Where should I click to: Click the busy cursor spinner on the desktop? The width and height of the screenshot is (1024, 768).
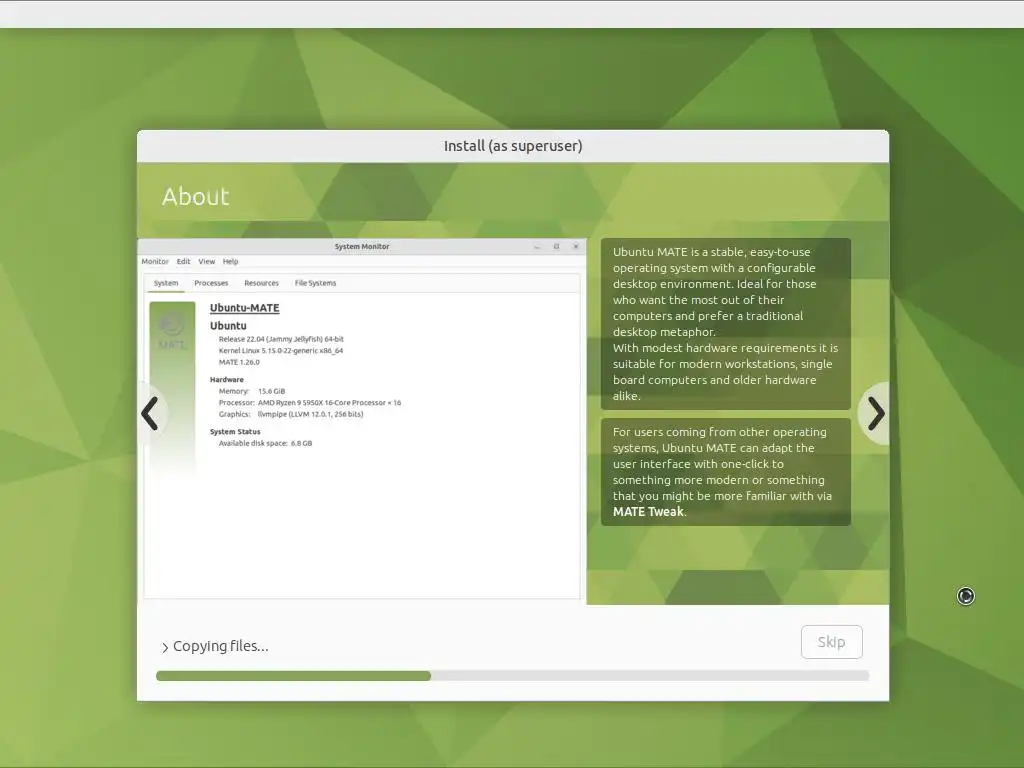[965, 596]
